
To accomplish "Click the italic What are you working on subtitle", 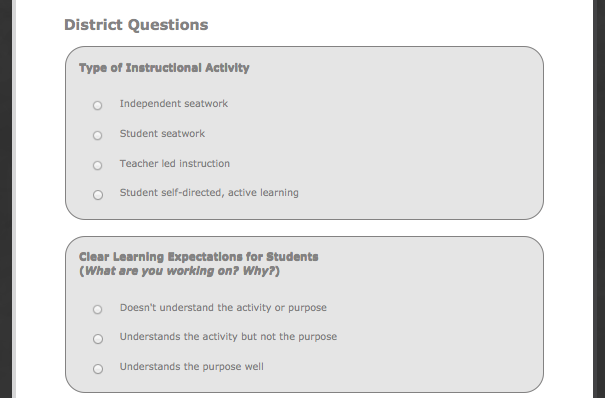I will [179, 271].
